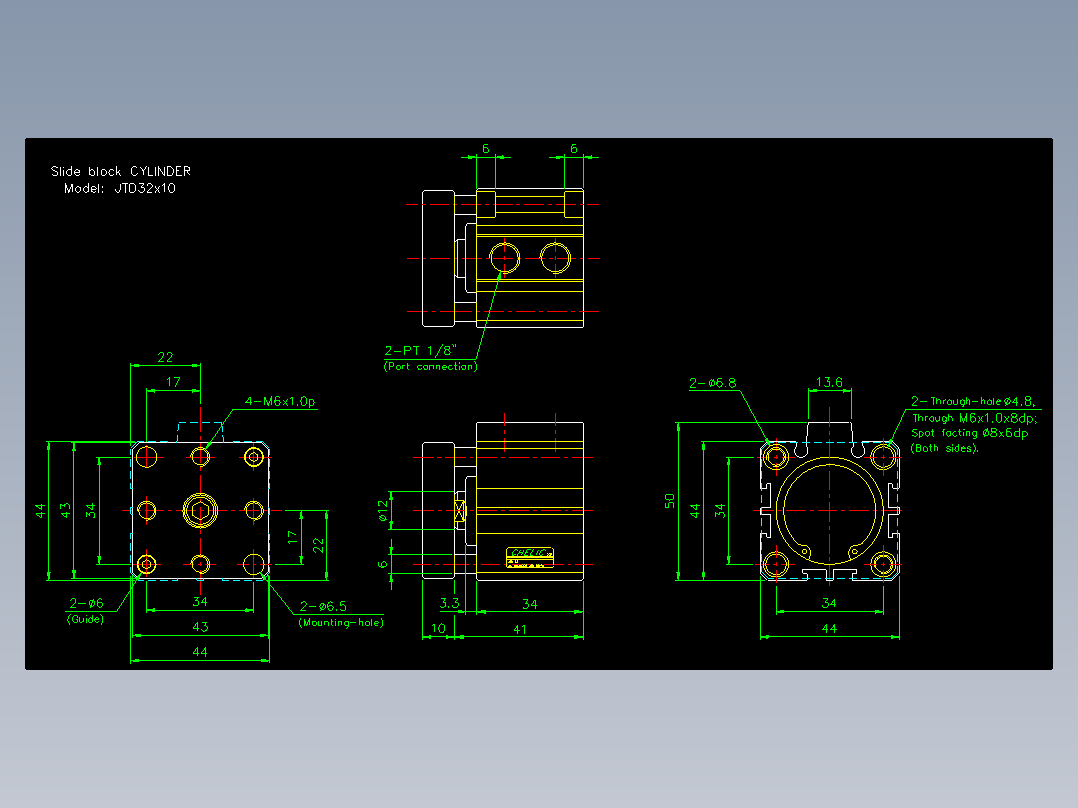
Task: Select the "2-ø6" hole callout
Action: tap(86, 603)
